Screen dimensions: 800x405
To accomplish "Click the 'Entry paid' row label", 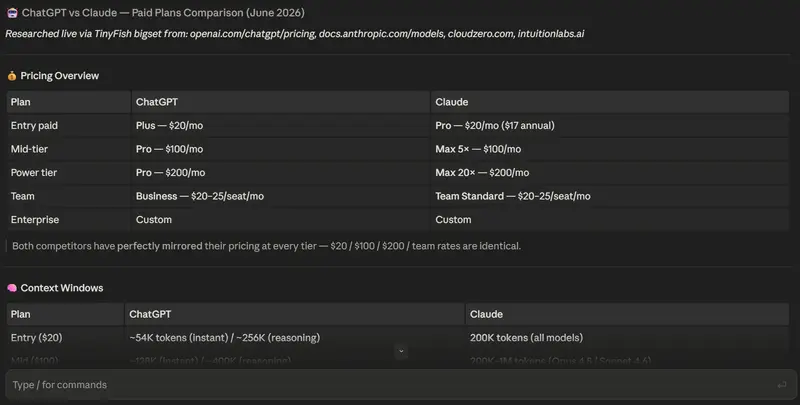I will [x=34, y=125].
